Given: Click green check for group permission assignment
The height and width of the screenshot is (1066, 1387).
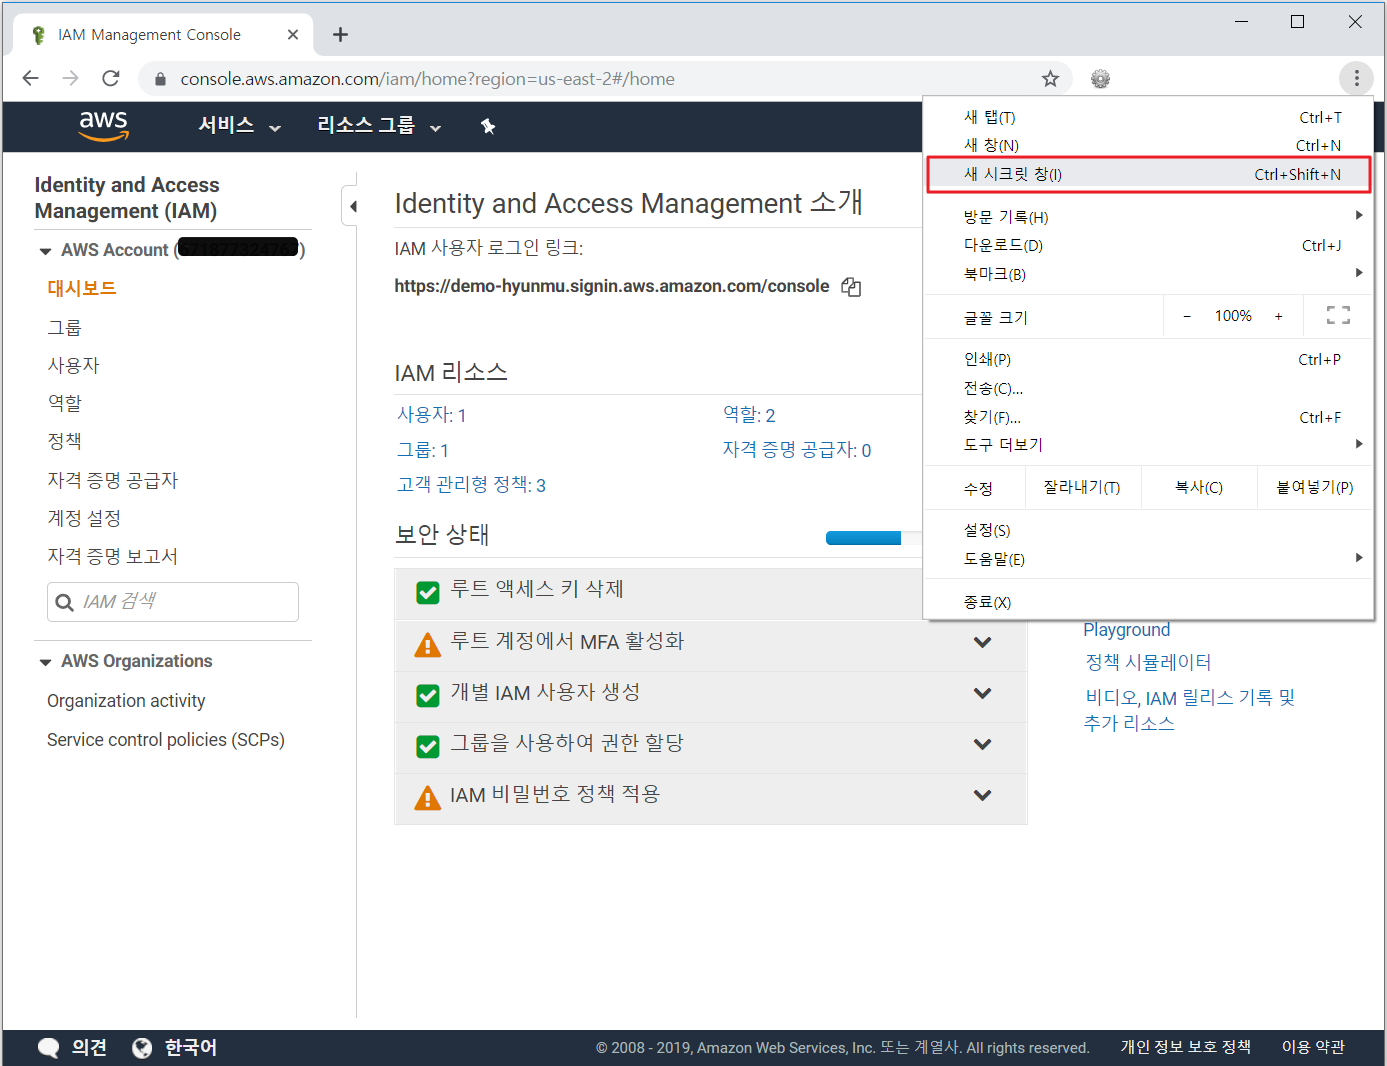Looking at the screenshot, I should pyautogui.click(x=428, y=746).
